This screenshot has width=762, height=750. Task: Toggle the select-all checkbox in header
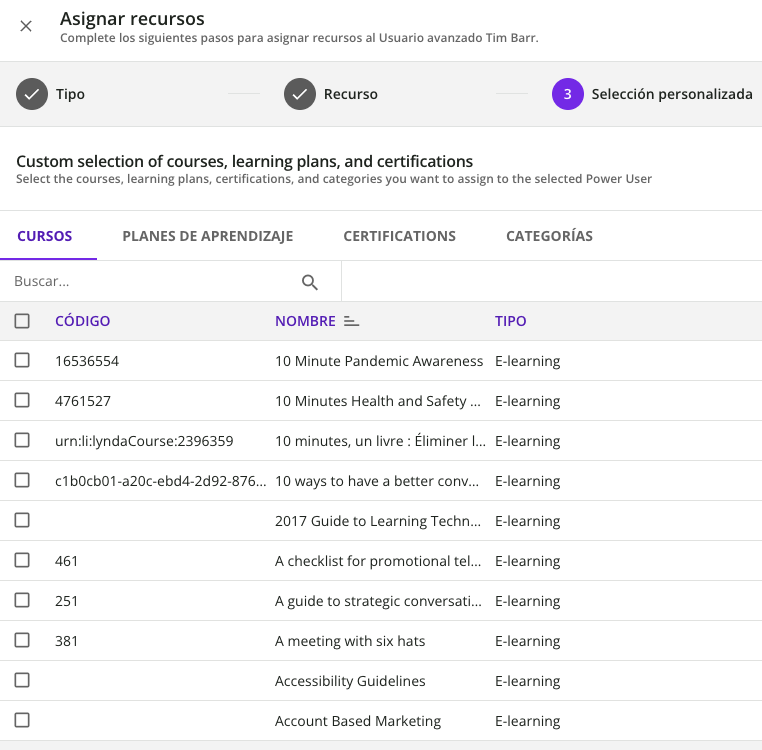tap(22, 321)
